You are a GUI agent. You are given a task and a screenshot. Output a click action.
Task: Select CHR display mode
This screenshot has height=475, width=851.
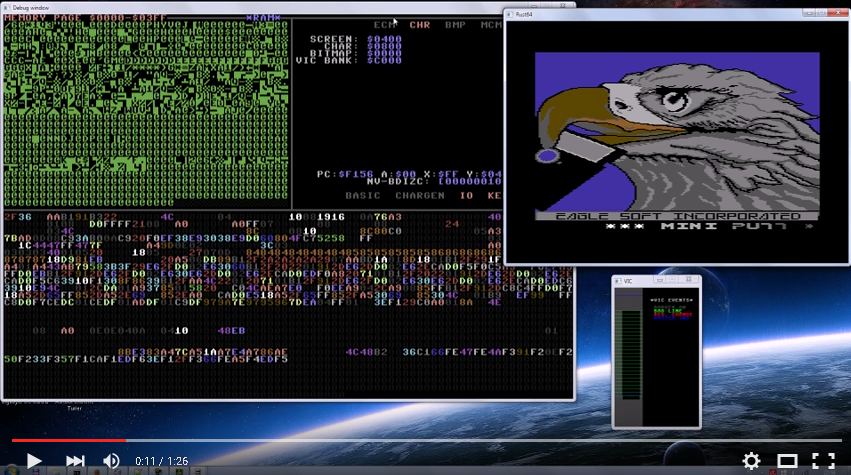(420, 25)
